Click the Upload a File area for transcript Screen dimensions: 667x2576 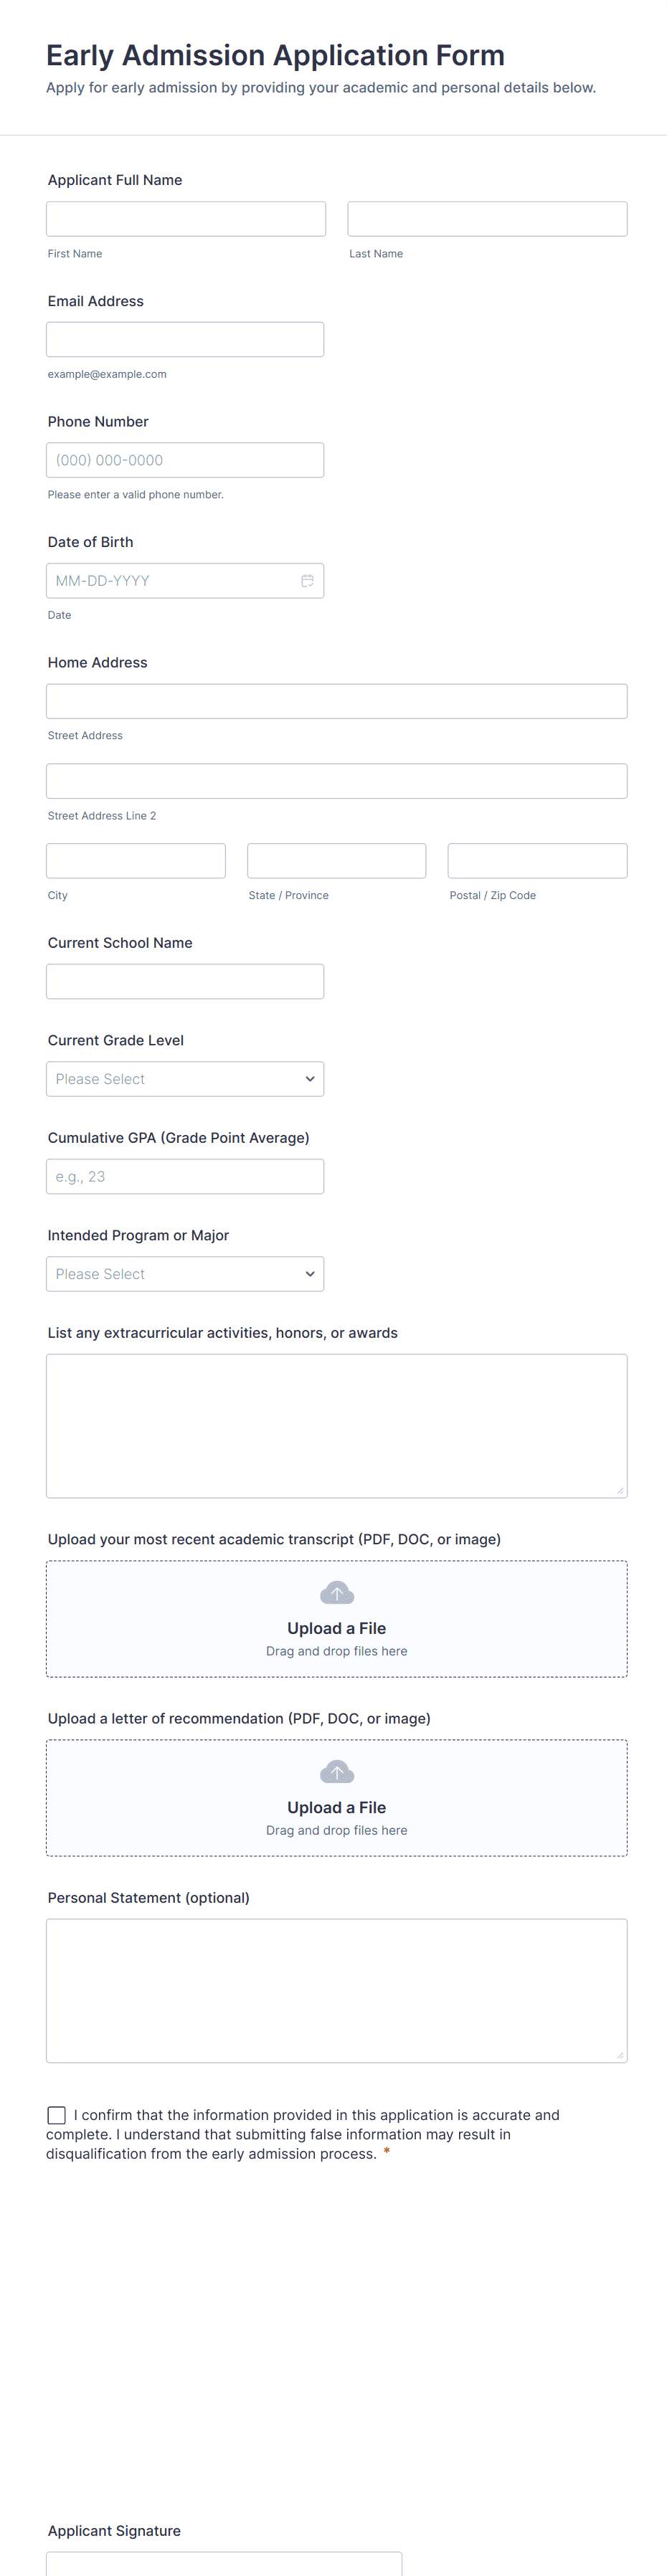coord(336,1618)
